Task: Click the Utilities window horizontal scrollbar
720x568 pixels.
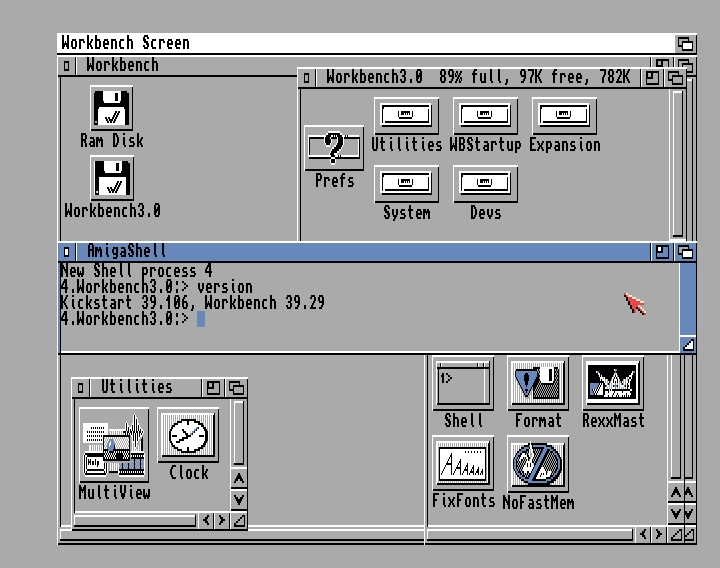Action: point(135,520)
